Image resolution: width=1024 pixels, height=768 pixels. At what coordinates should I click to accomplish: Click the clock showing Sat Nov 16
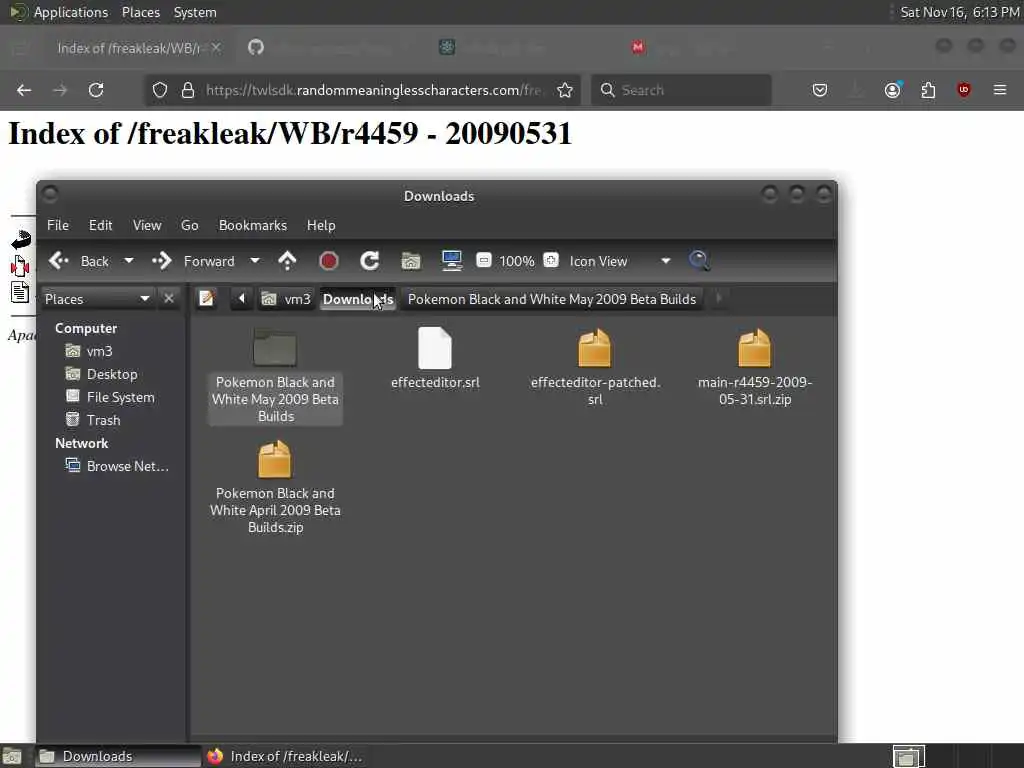(x=960, y=12)
